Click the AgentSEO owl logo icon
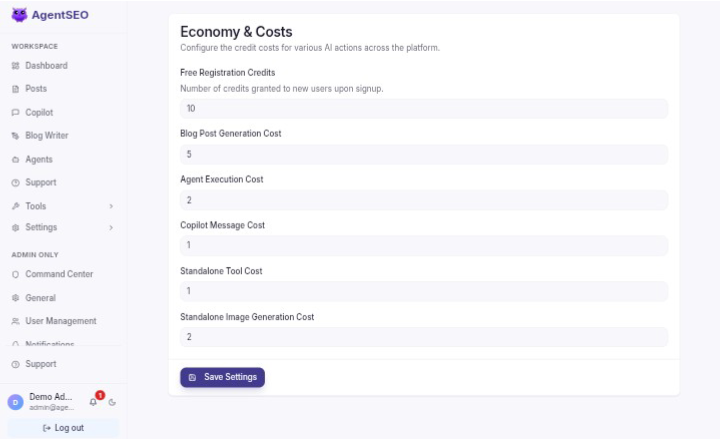This screenshot has width=720, height=440. click(19, 15)
